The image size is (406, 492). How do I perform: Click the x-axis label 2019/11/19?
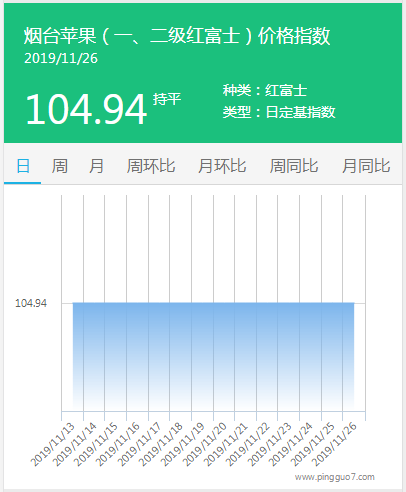click(183, 444)
